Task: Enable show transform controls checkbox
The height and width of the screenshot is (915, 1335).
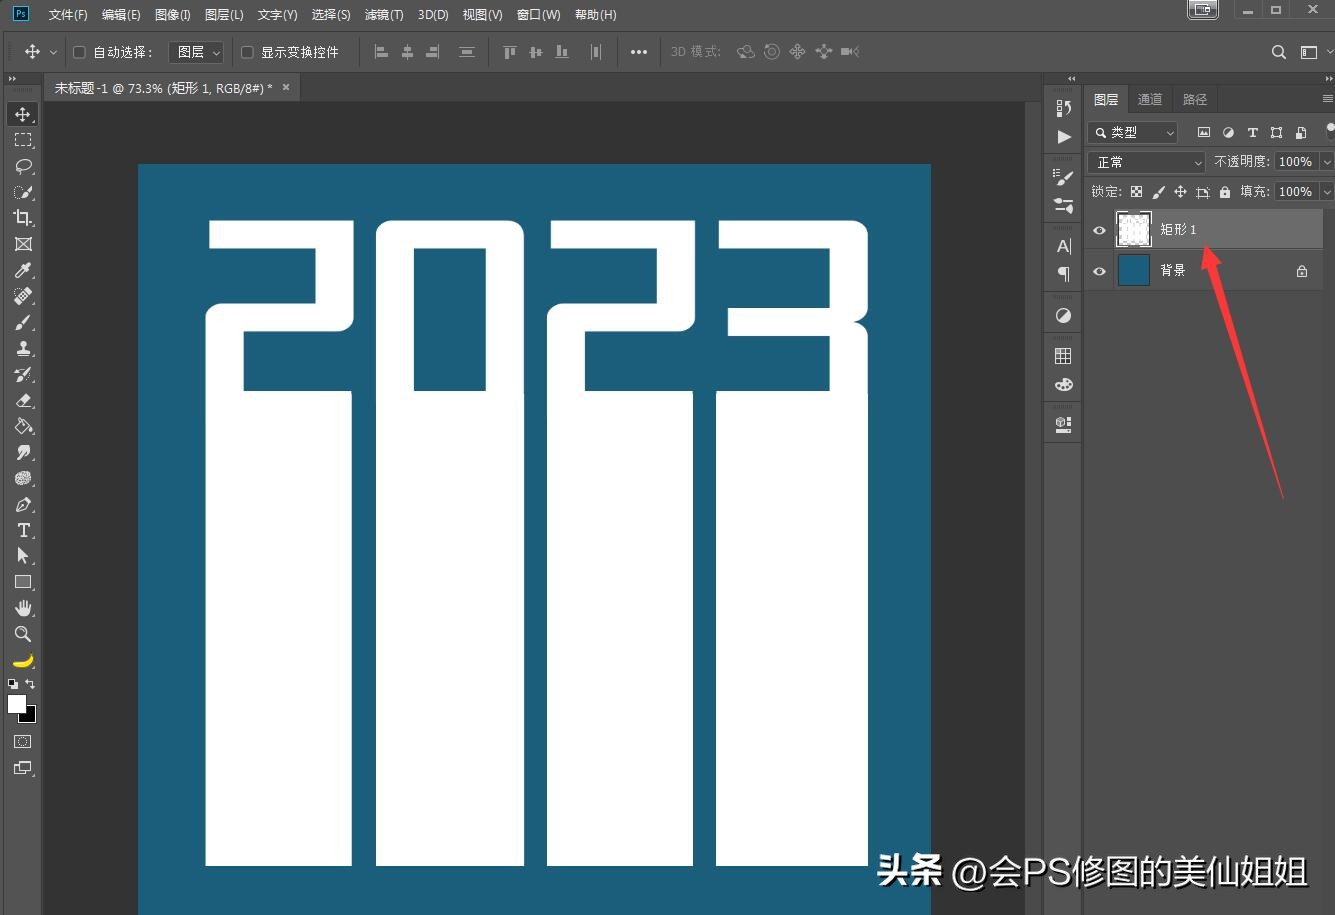Action: (247, 52)
